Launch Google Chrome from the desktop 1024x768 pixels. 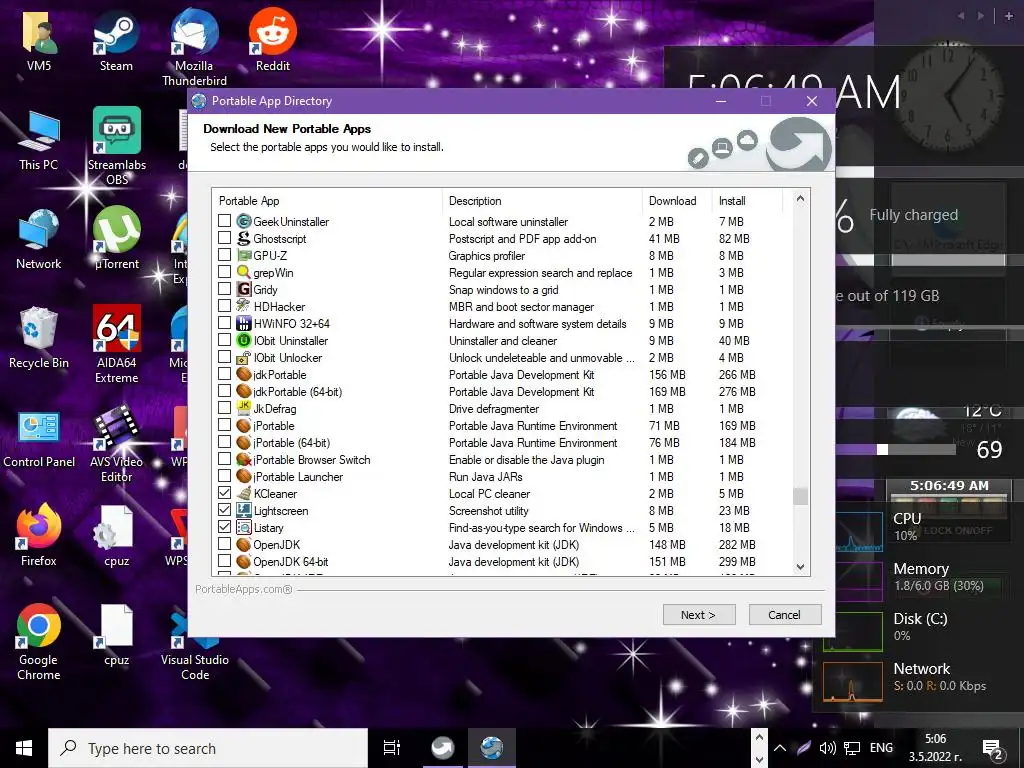pyautogui.click(x=39, y=642)
